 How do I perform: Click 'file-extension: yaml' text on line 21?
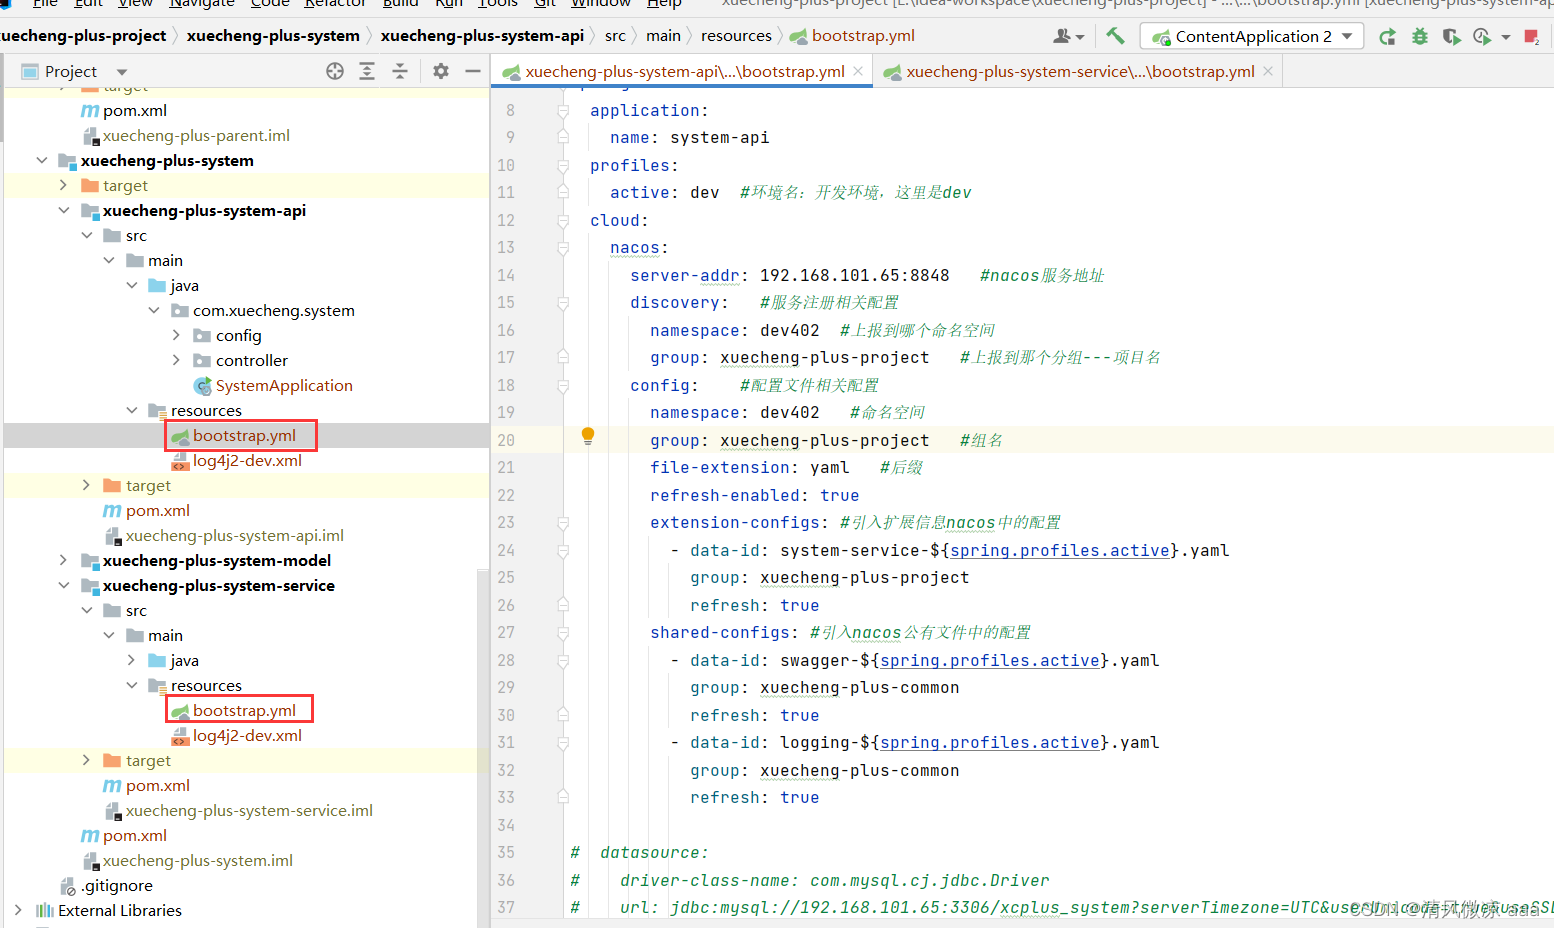click(750, 468)
